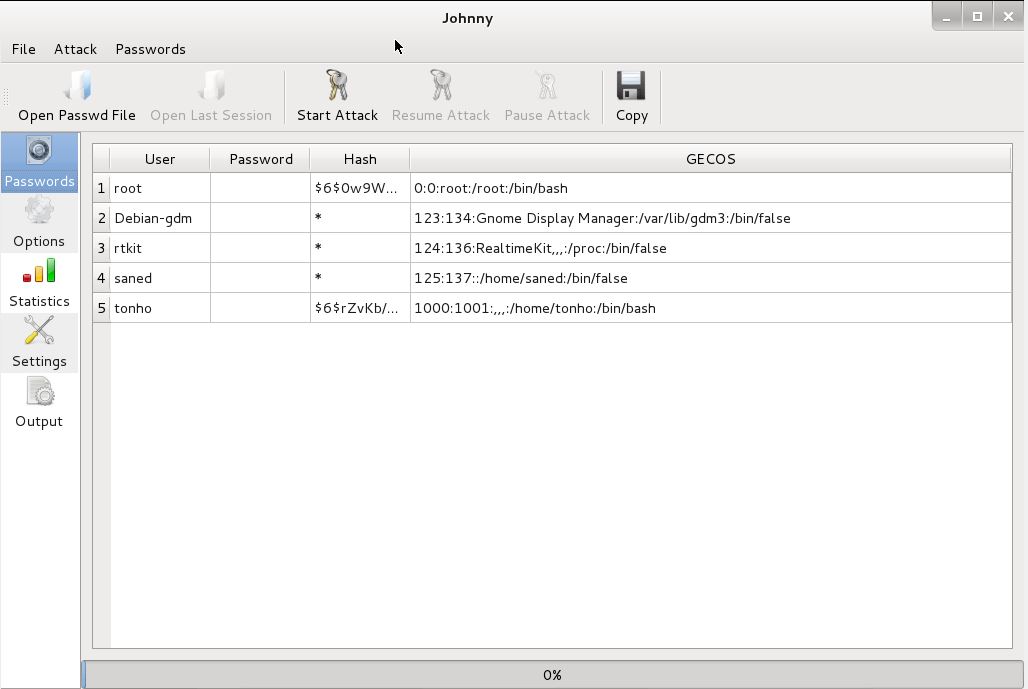Viewport: 1028px width, 689px height.
Task: Click the Hash cell in the rtkit row
Action: pyautogui.click(x=360, y=248)
